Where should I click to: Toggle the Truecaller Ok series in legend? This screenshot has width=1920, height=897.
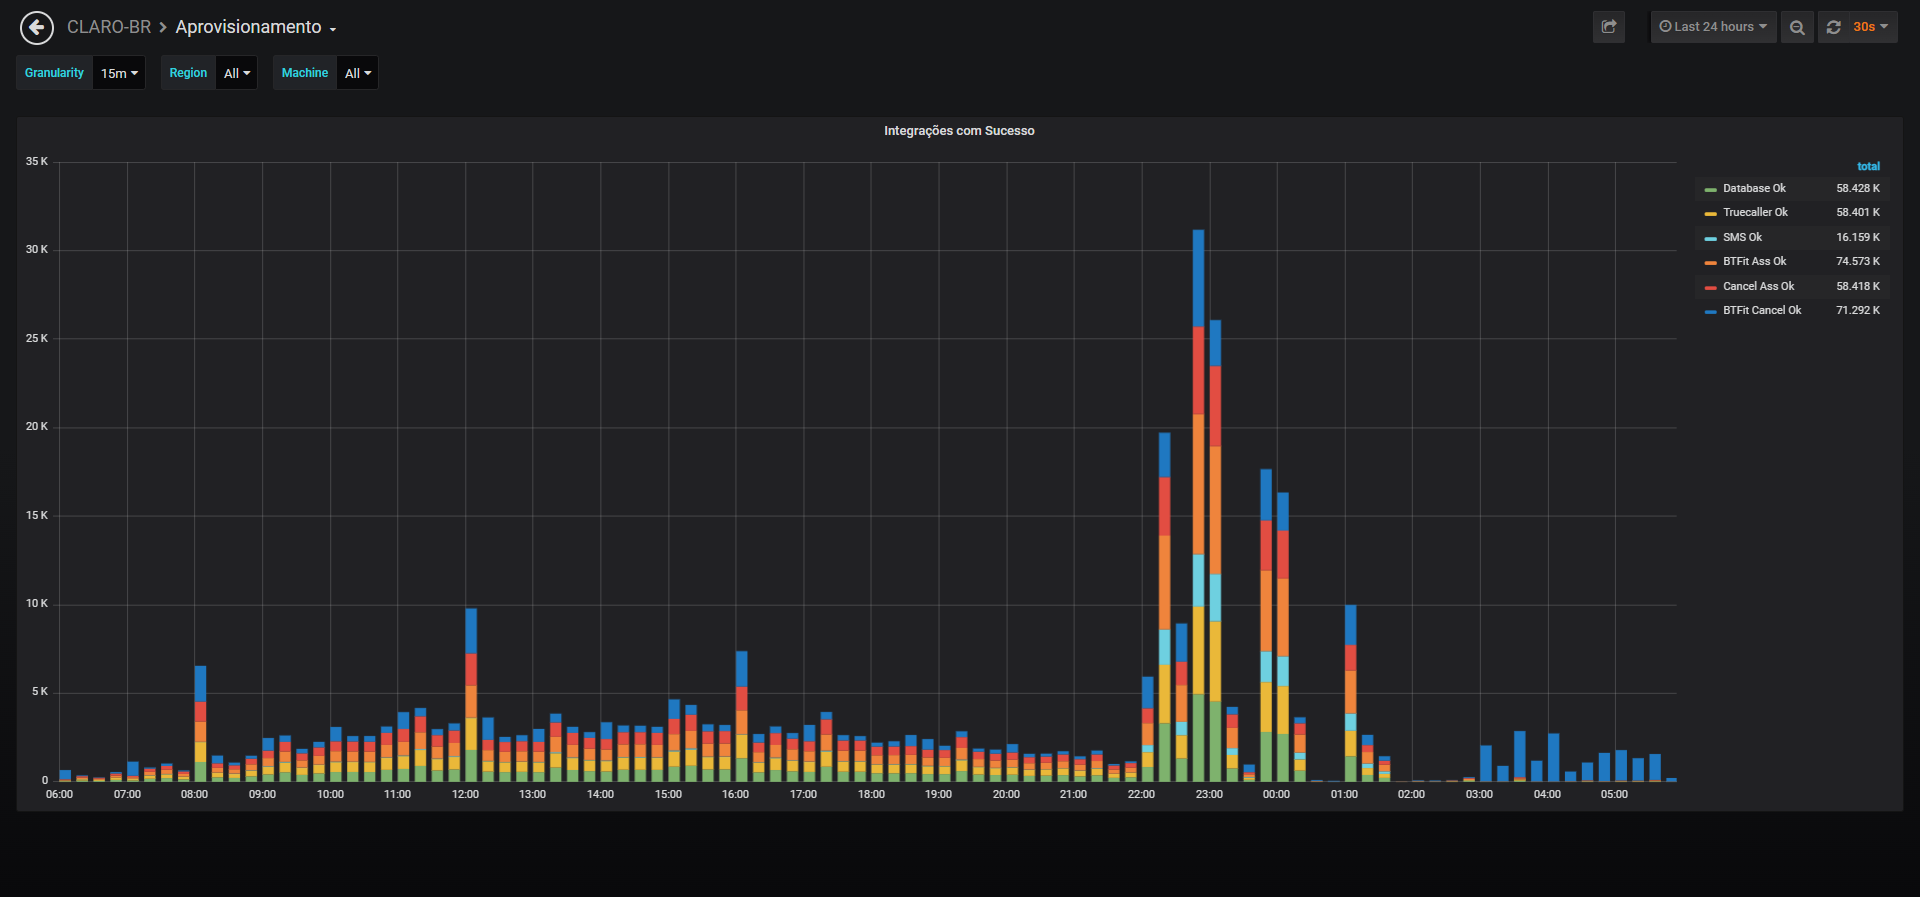click(1755, 212)
